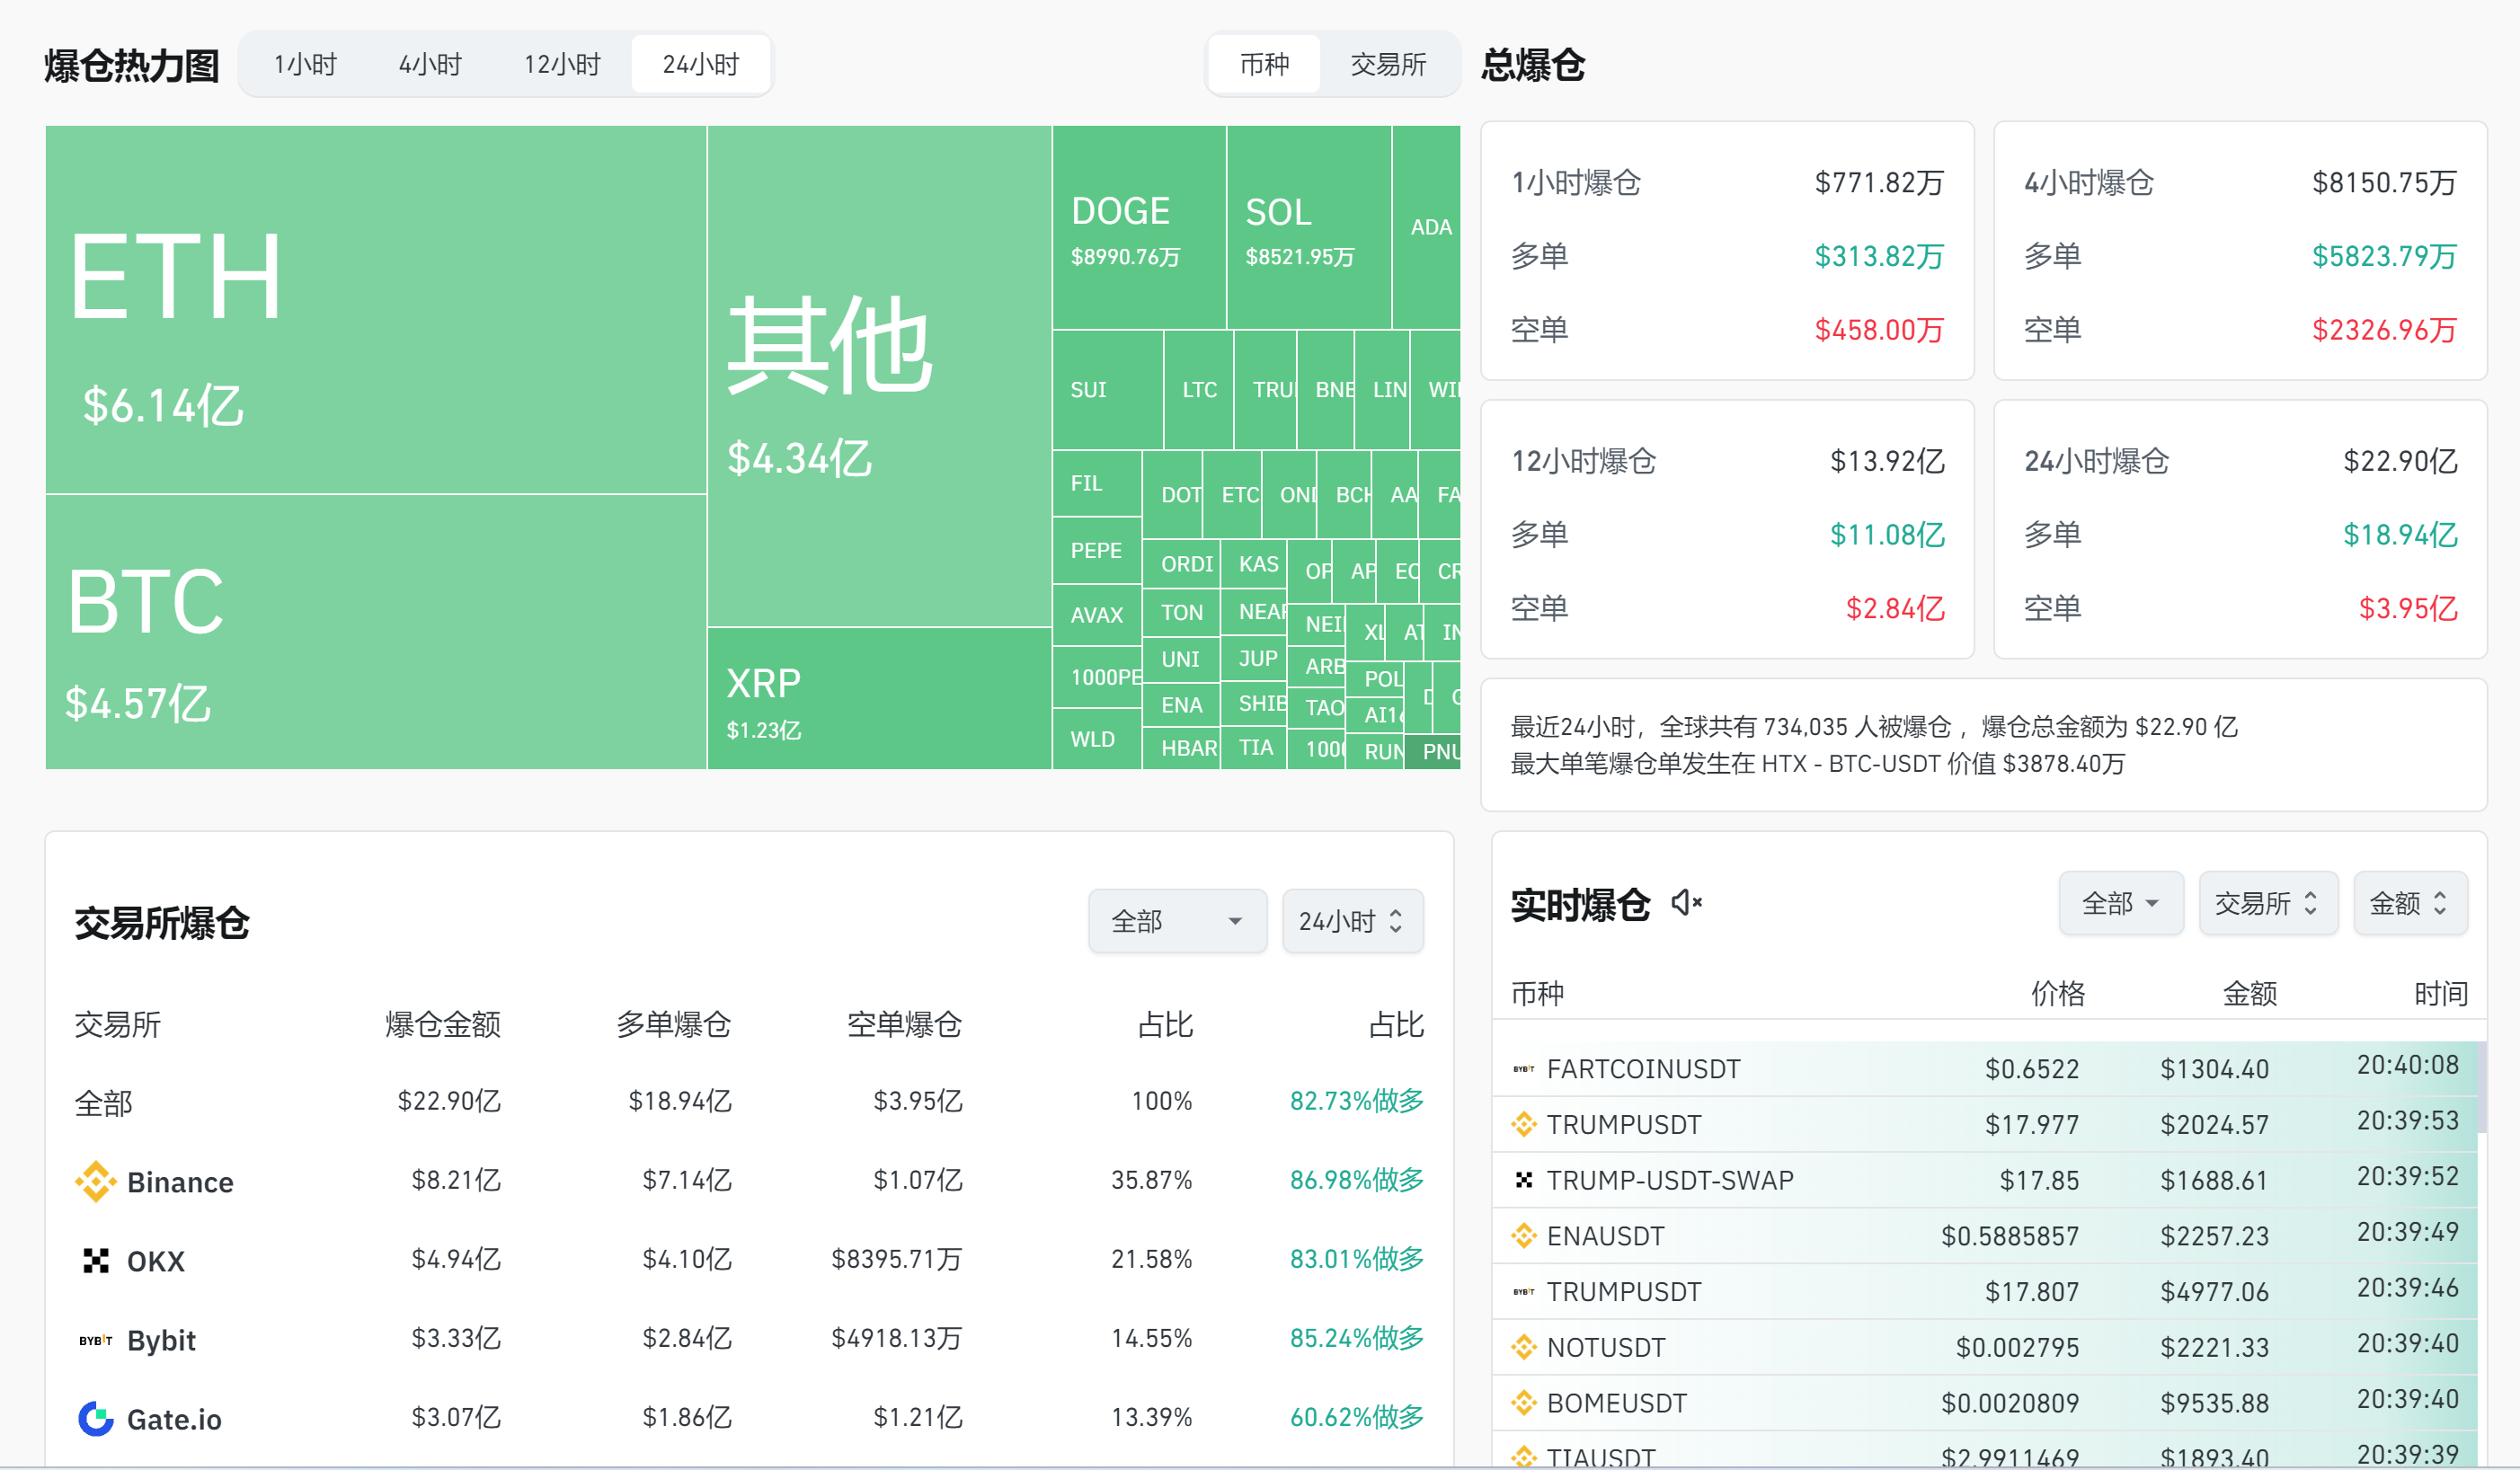Click the SUI heatmap tile

point(1107,389)
